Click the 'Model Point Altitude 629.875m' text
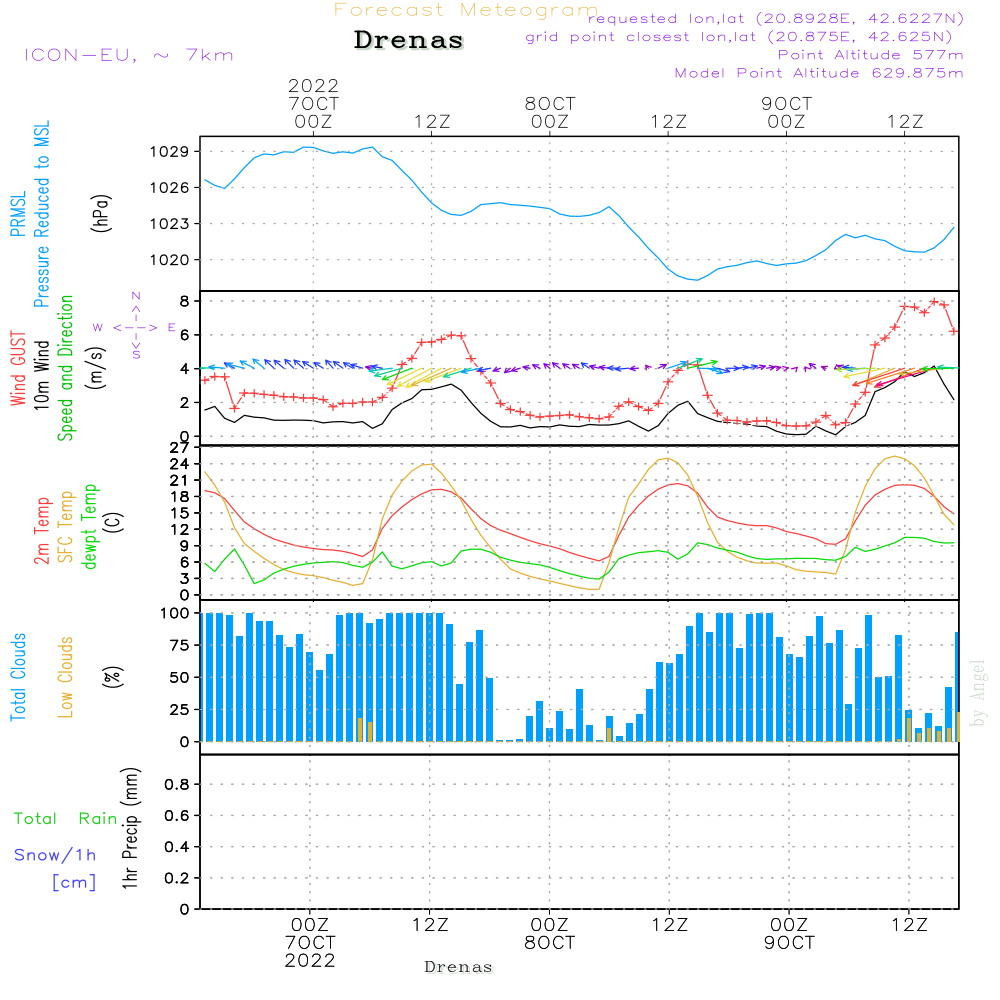Screen dimensions: 1000x1000 [x=819, y=73]
